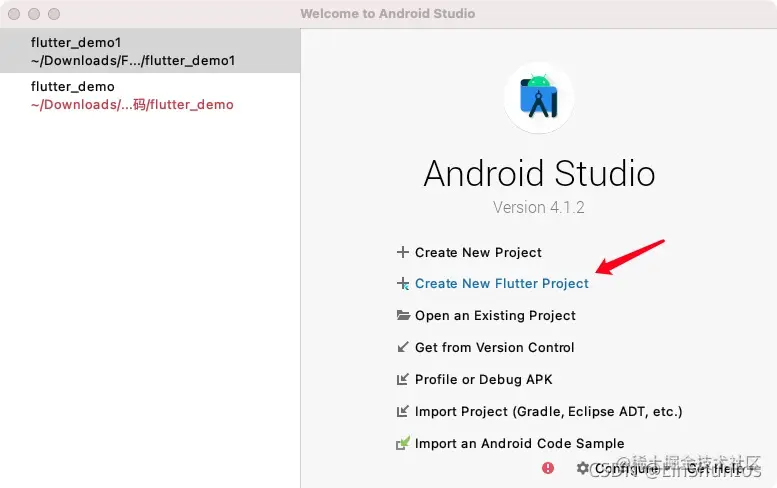
Task: Open recent project flutter_demo1
Action: pyautogui.click(x=150, y=51)
